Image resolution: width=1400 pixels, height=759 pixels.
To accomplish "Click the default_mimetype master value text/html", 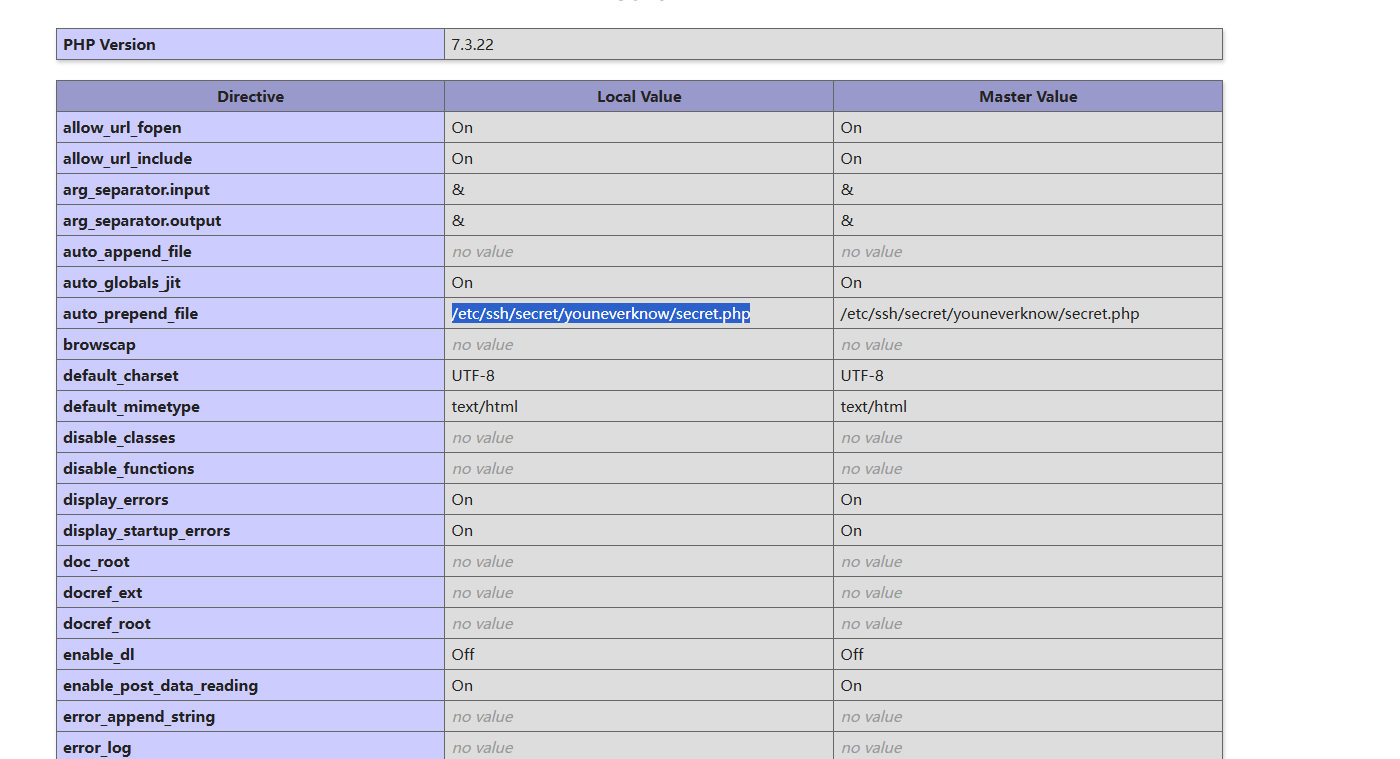I will [x=874, y=407].
